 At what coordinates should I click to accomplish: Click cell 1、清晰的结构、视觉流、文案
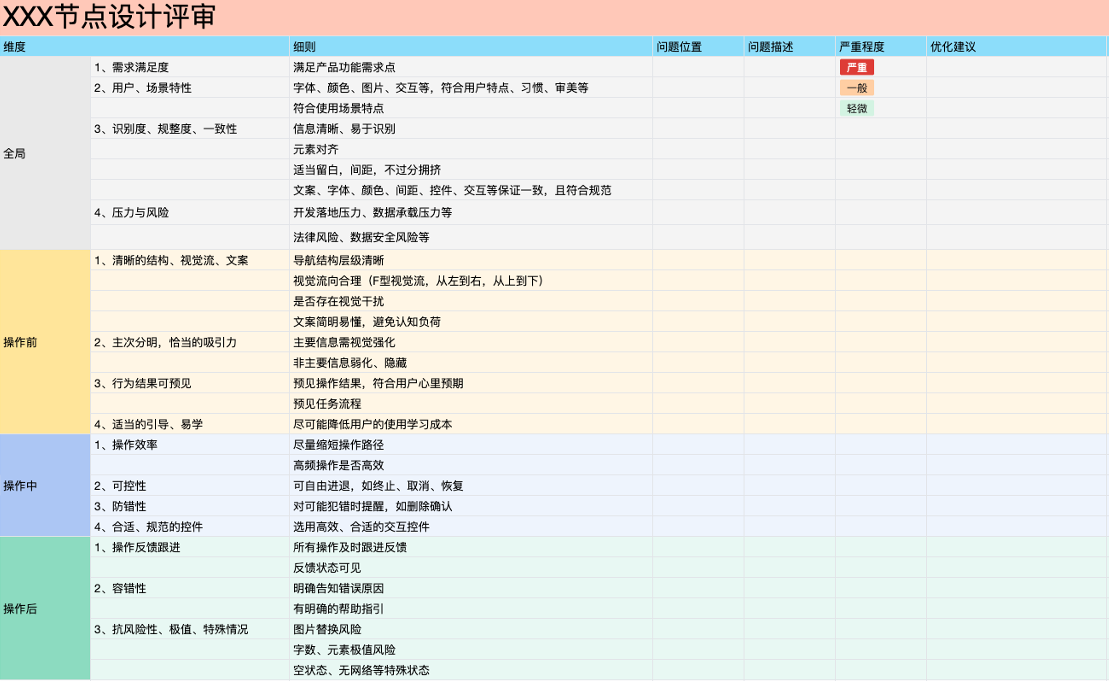click(190, 260)
